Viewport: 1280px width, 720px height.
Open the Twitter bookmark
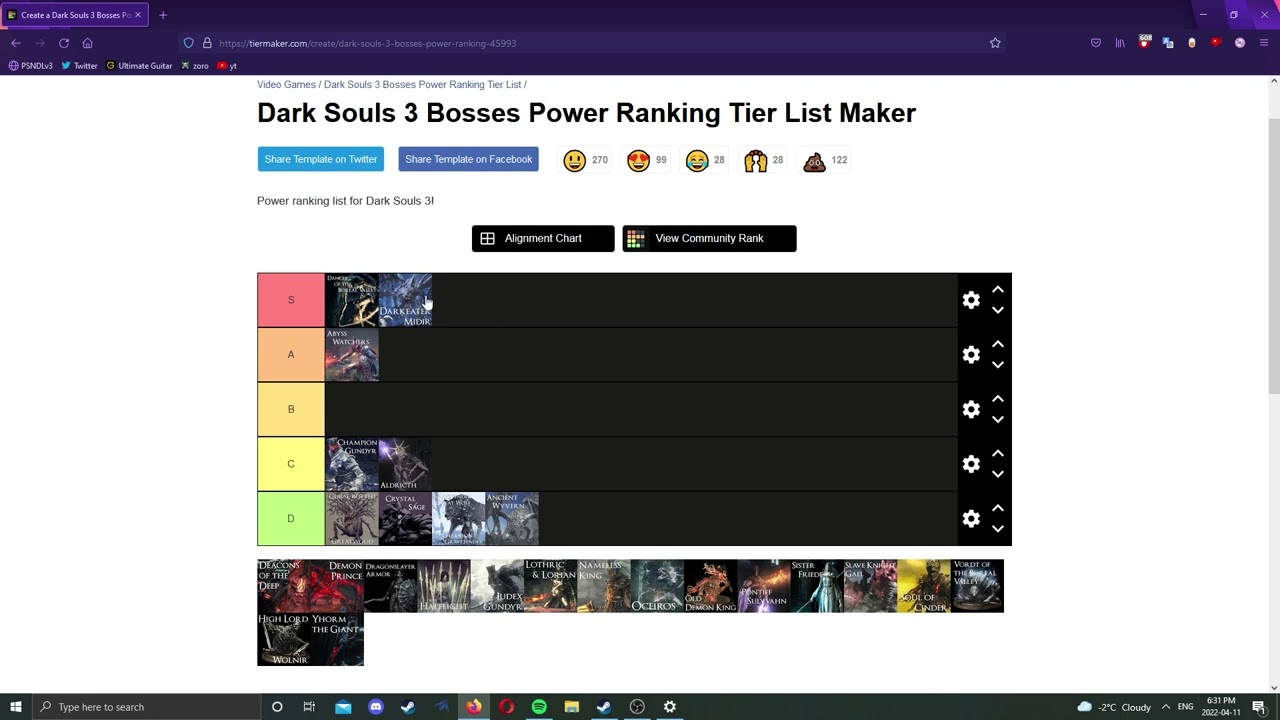(80, 66)
